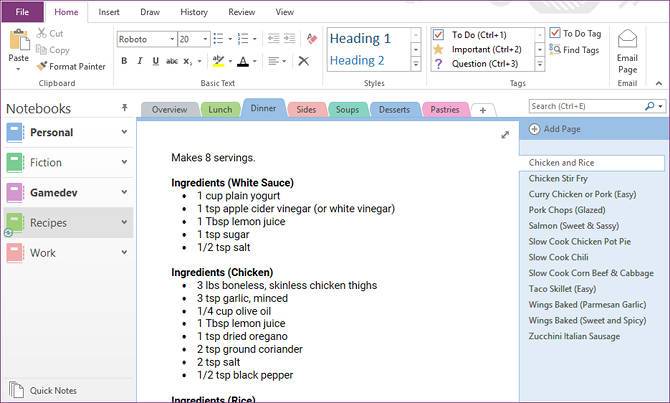The image size is (670, 403).
Task: Click the Copy icon
Action: pos(41,50)
